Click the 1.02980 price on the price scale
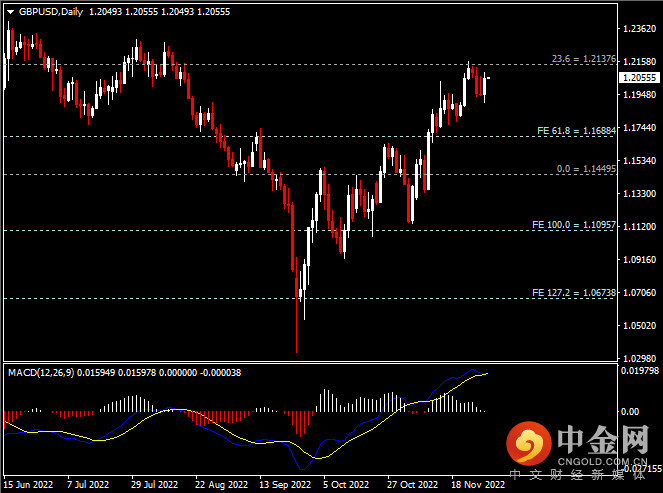The width and height of the screenshot is (663, 493). [638, 358]
